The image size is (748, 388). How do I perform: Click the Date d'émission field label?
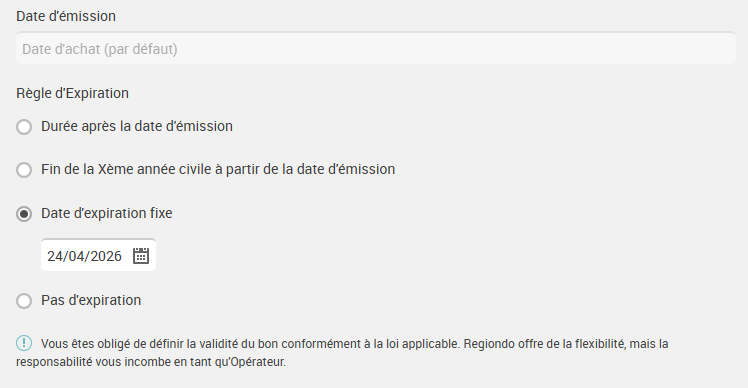66,16
